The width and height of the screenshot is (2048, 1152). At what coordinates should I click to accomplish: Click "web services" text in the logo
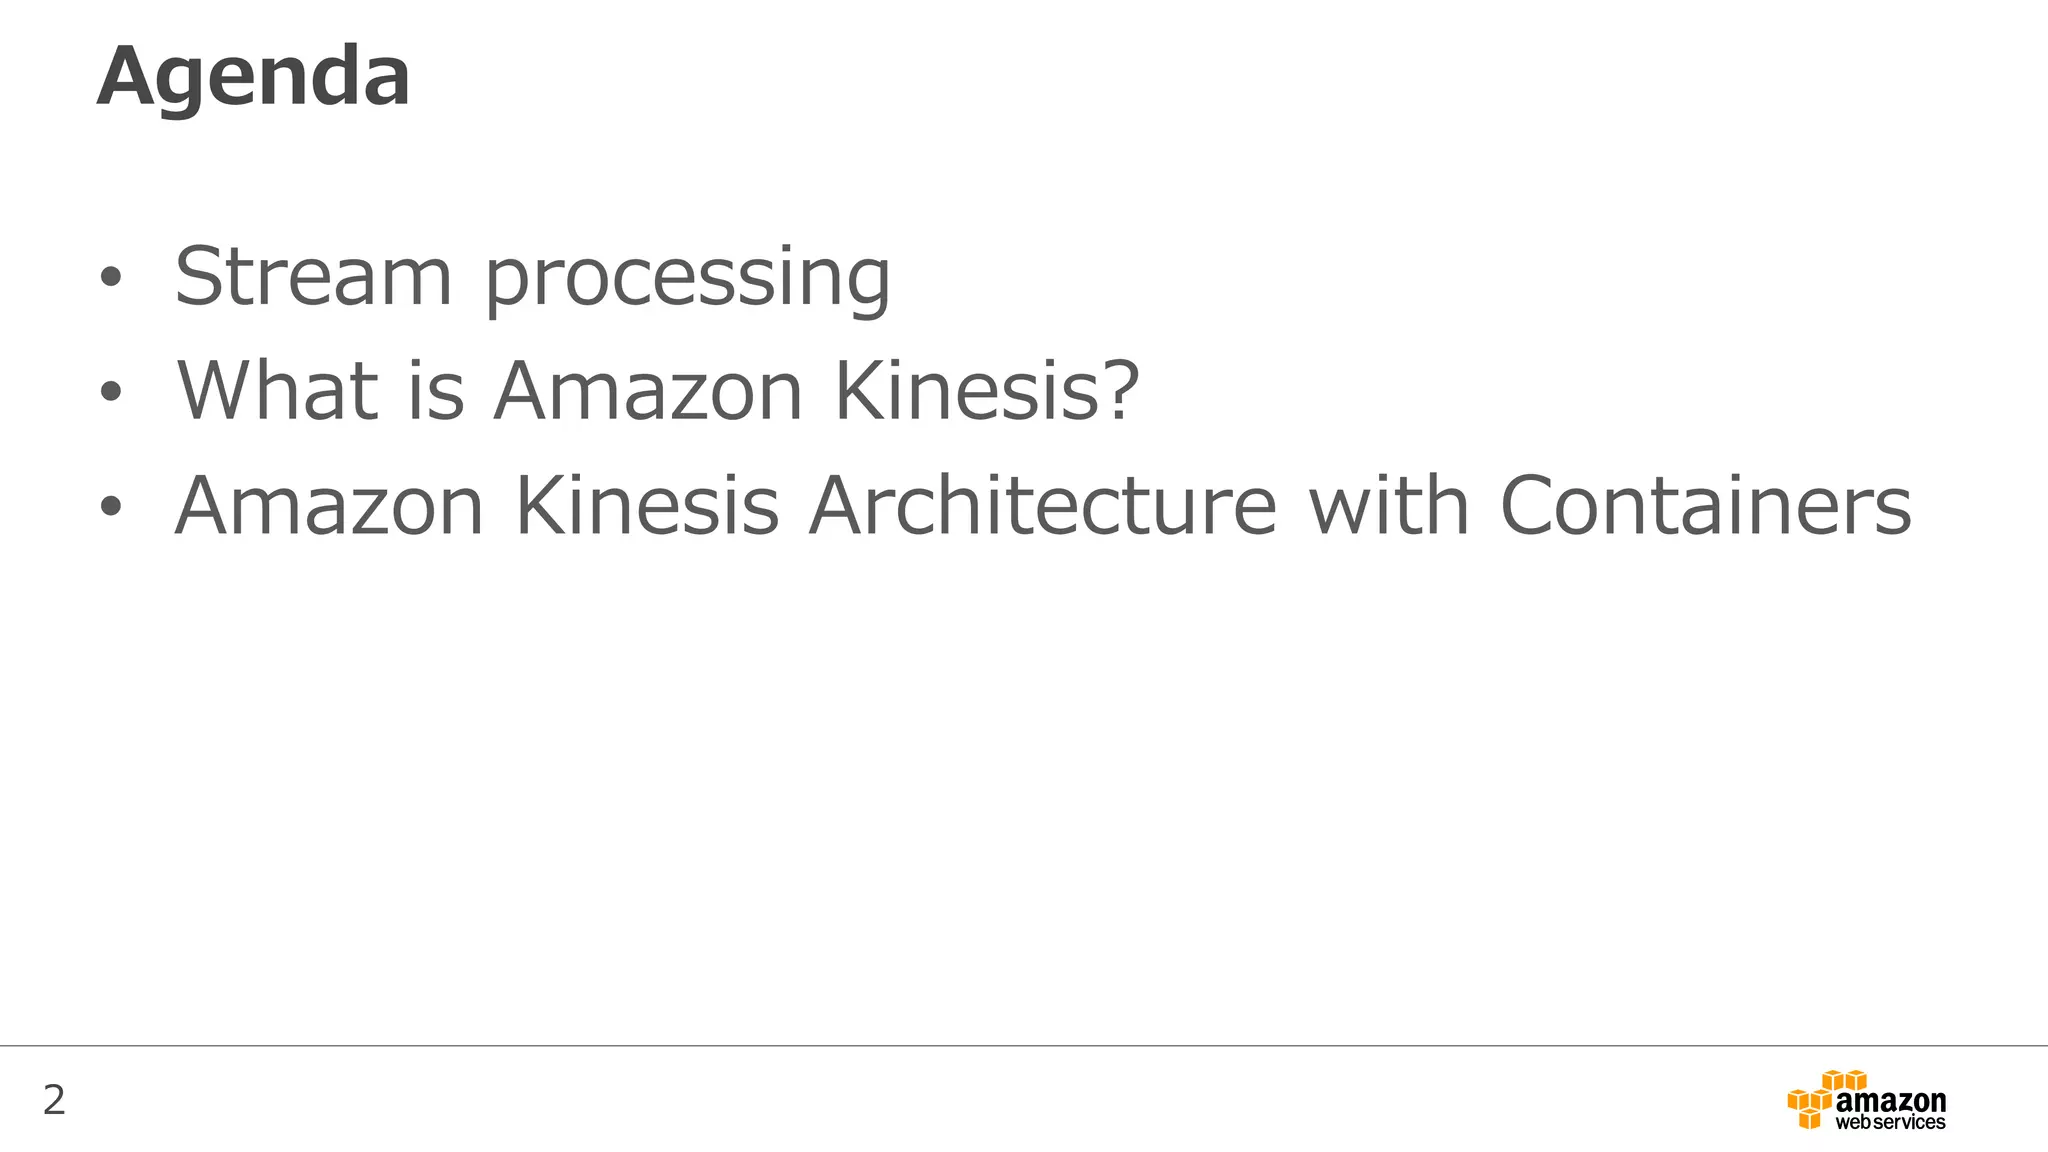pyautogui.click(x=1890, y=1123)
